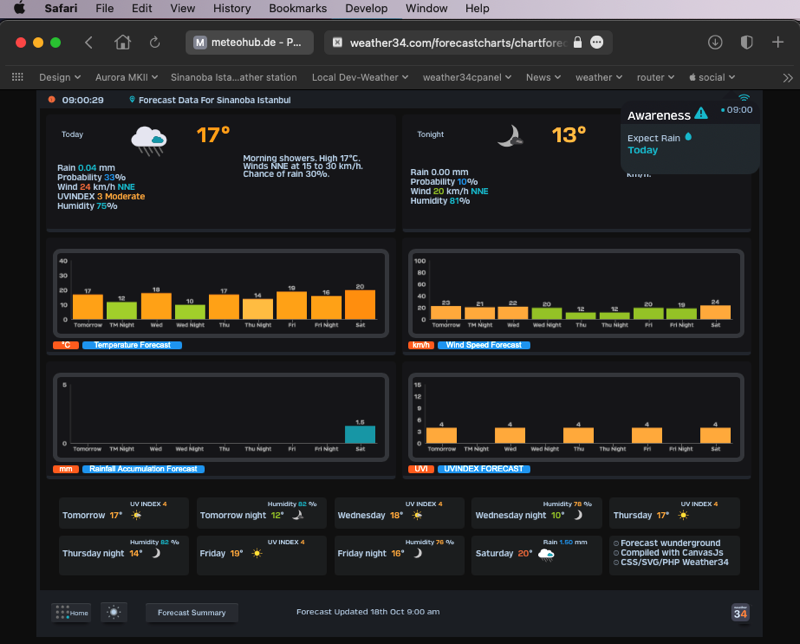The image size is (800, 644).
Task: Click the Home toolbar icon
Action: coord(122,42)
